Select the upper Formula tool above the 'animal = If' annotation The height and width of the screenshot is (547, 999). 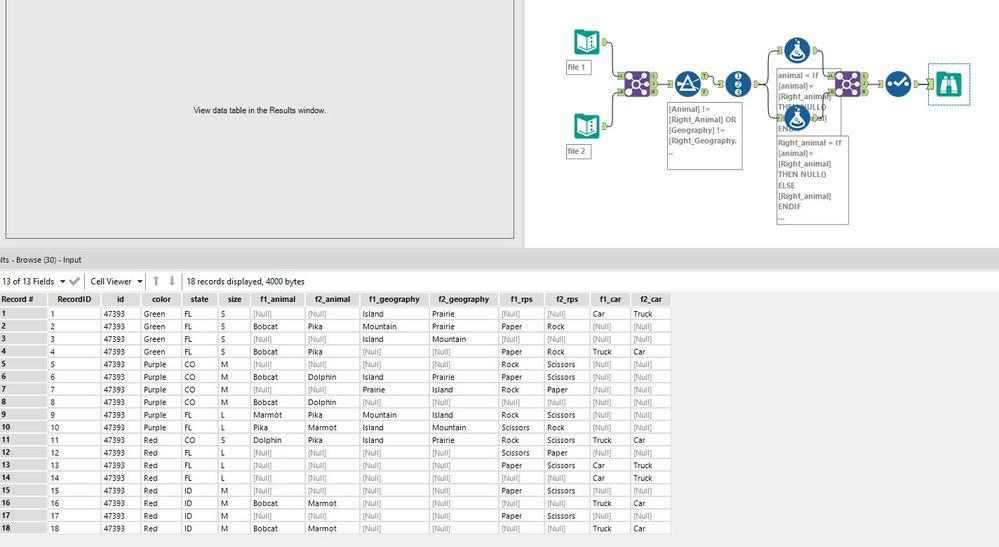point(797,50)
